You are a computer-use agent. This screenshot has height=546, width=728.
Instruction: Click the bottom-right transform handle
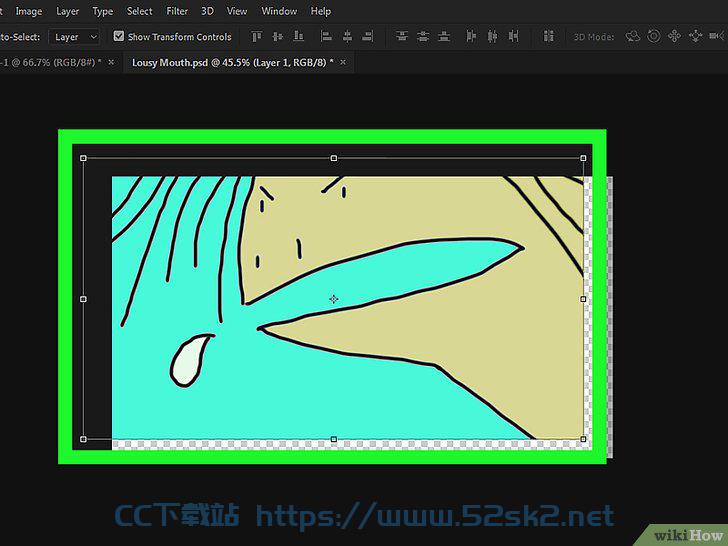click(583, 439)
